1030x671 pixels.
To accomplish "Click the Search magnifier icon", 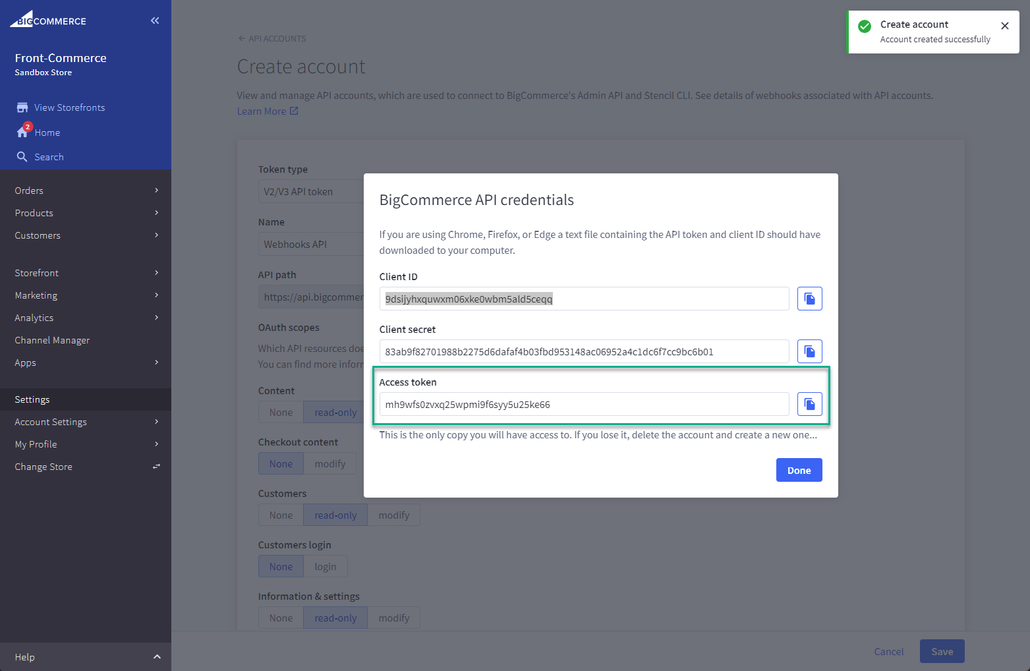I will point(22,157).
